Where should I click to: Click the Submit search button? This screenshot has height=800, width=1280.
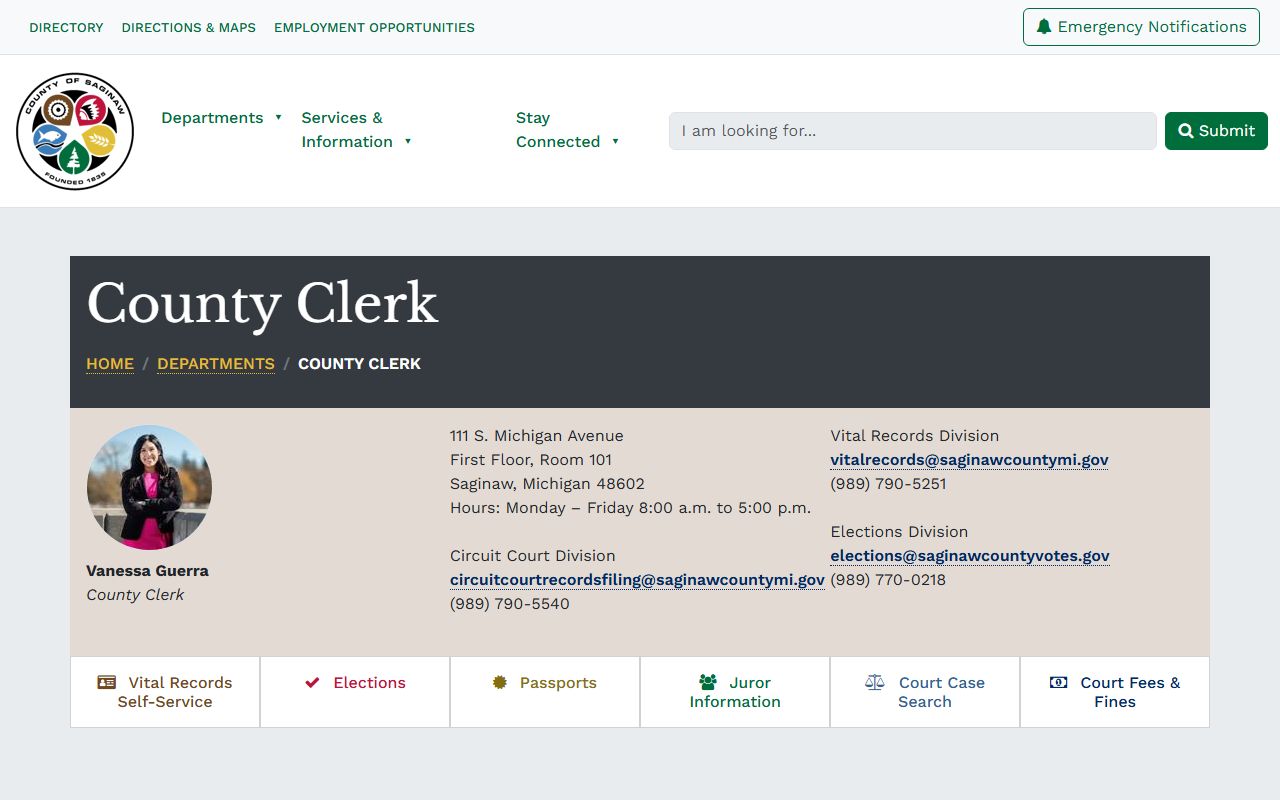1216,131
